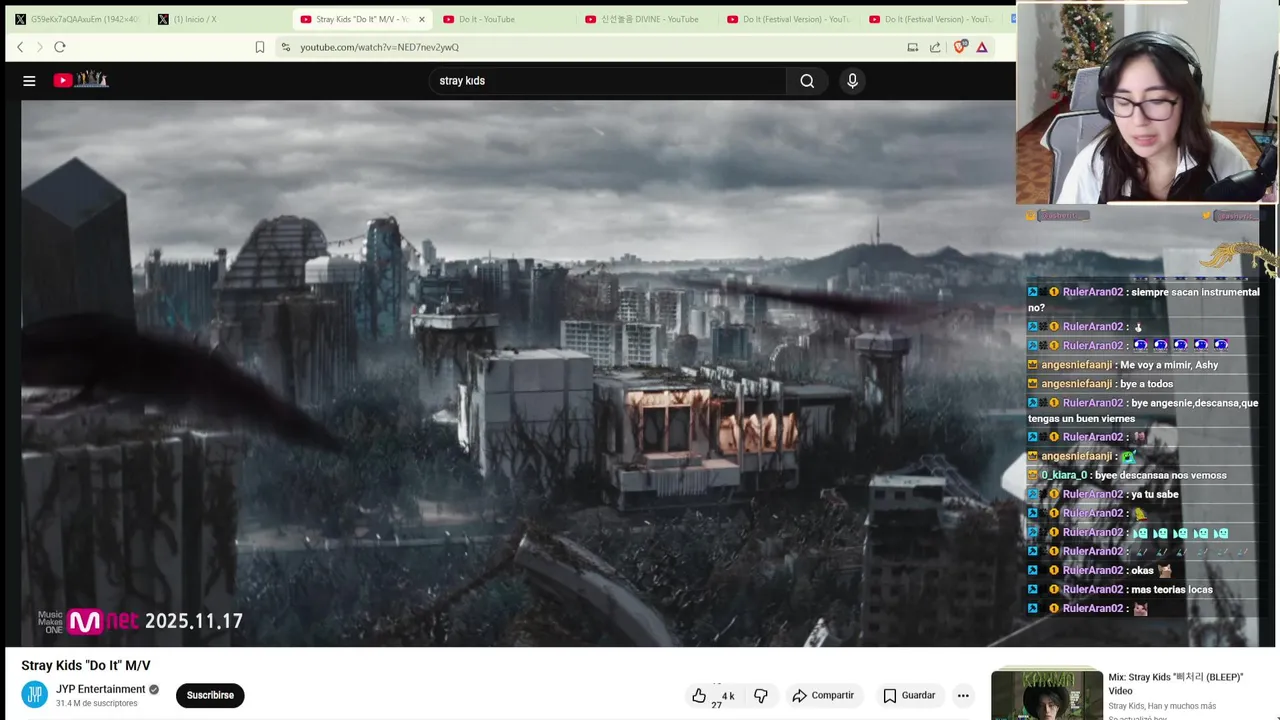The width and height of the screenshot is (1280, 720).
Task: Click the address bar URL
Action: tap(380, 47)
